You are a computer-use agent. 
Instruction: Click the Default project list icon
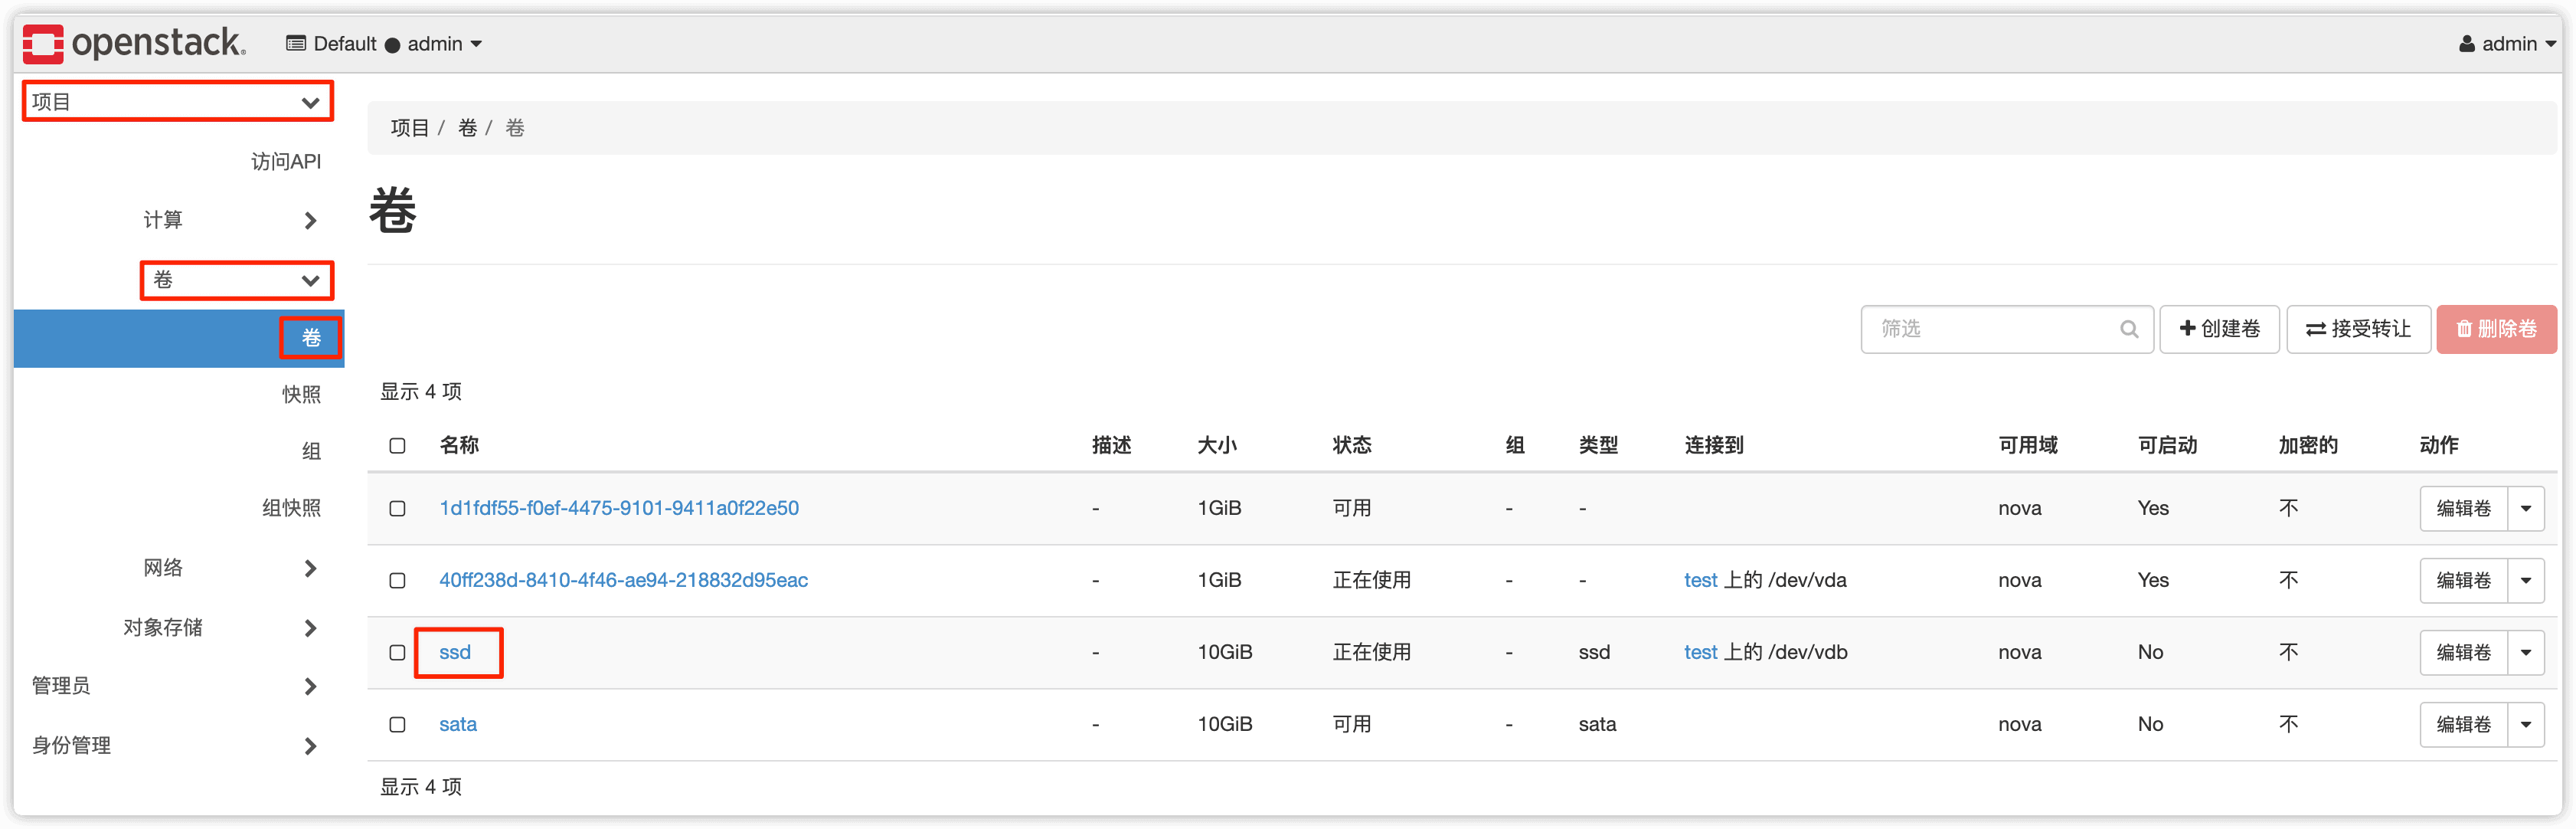[296, 43]
